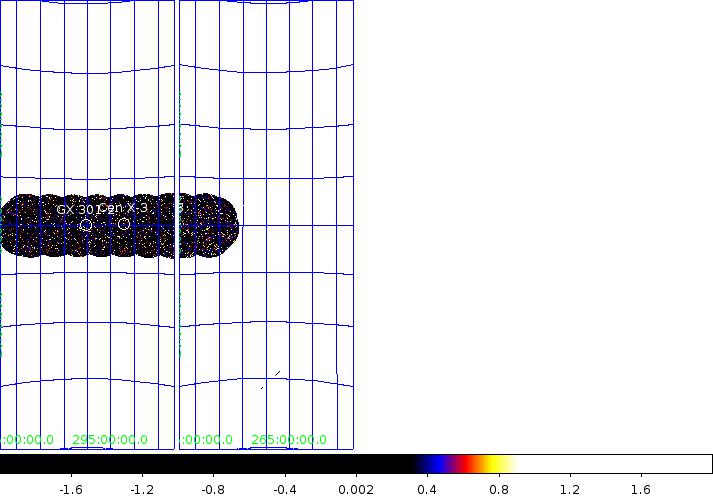713x498 pixels.
Task: Click the 0.8 colorbar tick value
Action: pos(499,490)
